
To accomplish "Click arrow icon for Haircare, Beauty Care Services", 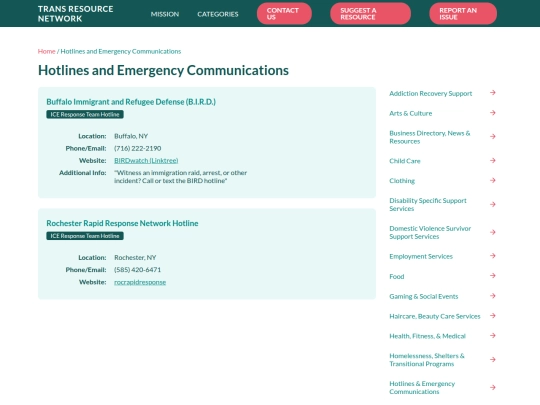I will coord(493,316).
